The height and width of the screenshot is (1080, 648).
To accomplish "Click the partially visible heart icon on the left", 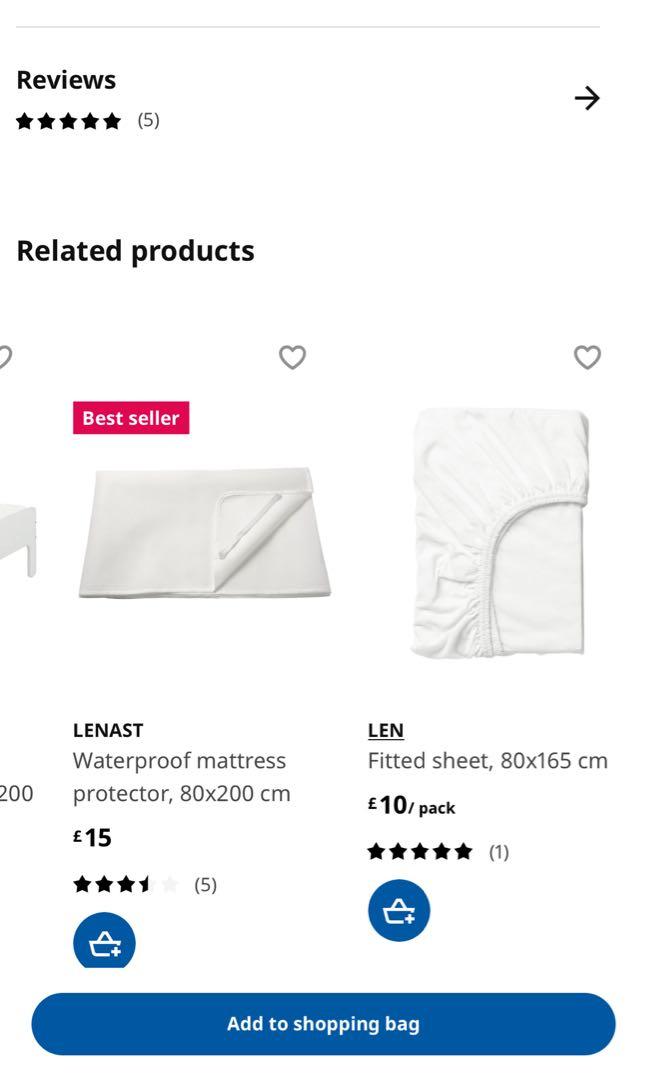I will (5, 357).
